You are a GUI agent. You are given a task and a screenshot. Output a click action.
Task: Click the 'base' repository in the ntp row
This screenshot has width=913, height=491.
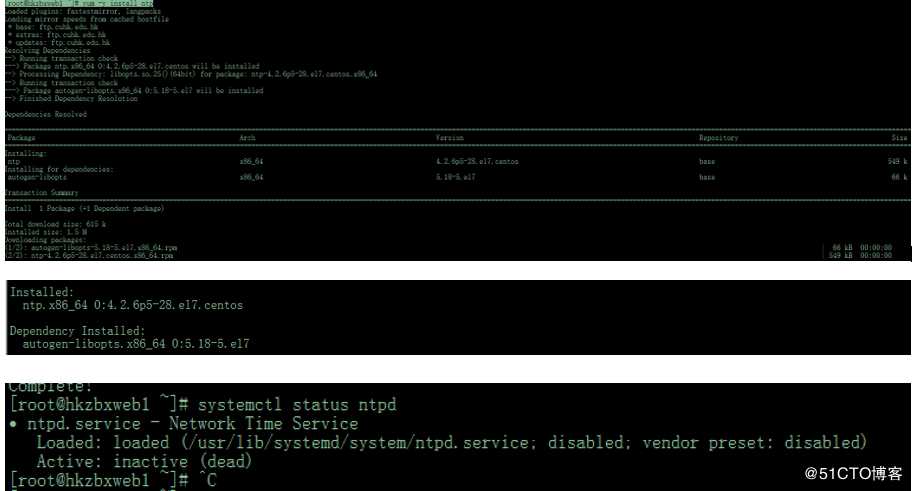point(707,161)
